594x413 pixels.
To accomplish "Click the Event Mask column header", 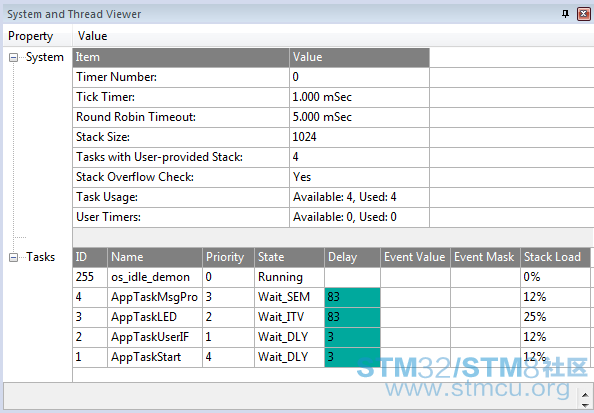I will pos(485,257).
